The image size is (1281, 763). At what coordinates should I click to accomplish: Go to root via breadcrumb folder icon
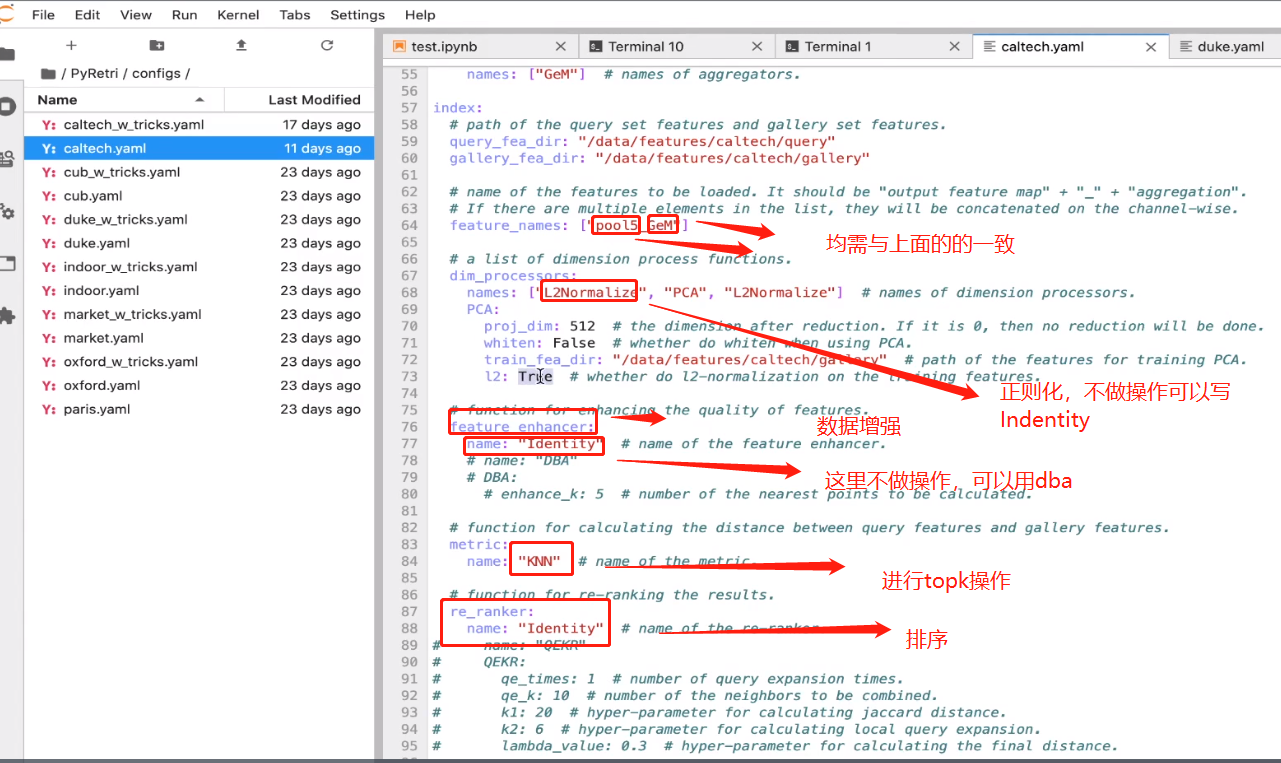pos(48,74)
